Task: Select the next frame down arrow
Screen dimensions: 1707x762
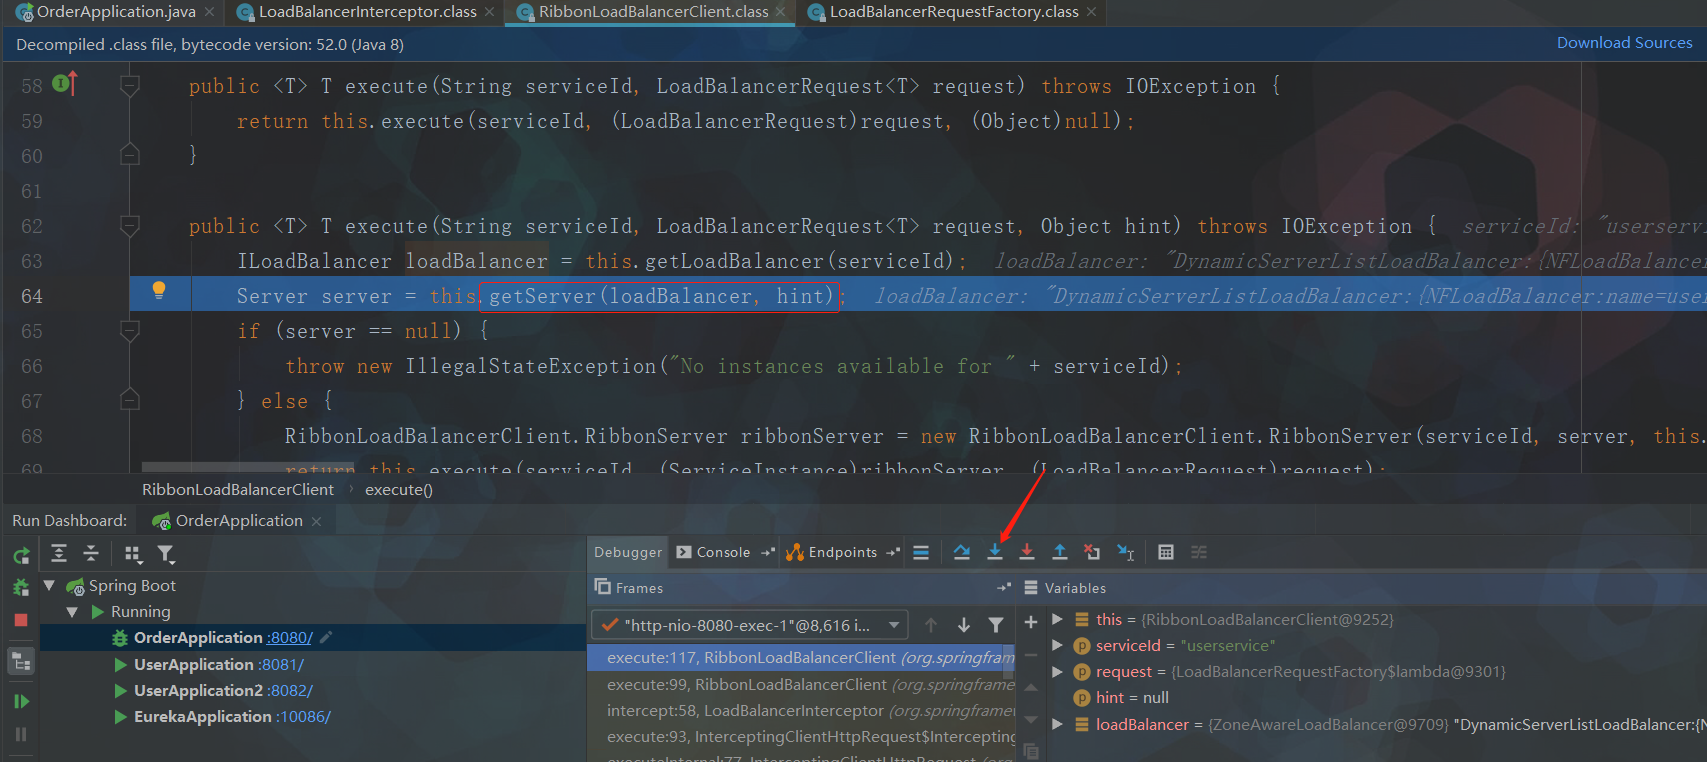Action: 964,625
